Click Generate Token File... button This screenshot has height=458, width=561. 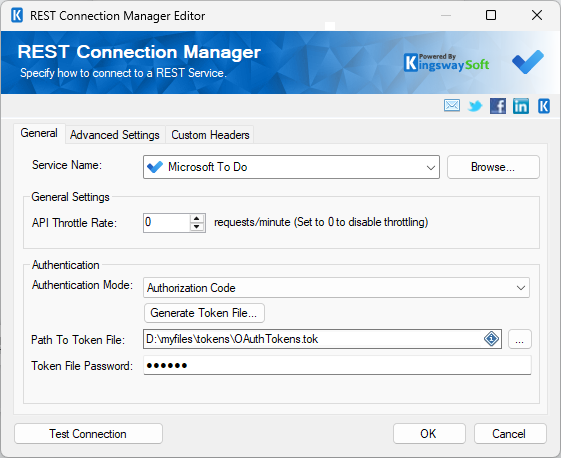(x=204, y=313)
